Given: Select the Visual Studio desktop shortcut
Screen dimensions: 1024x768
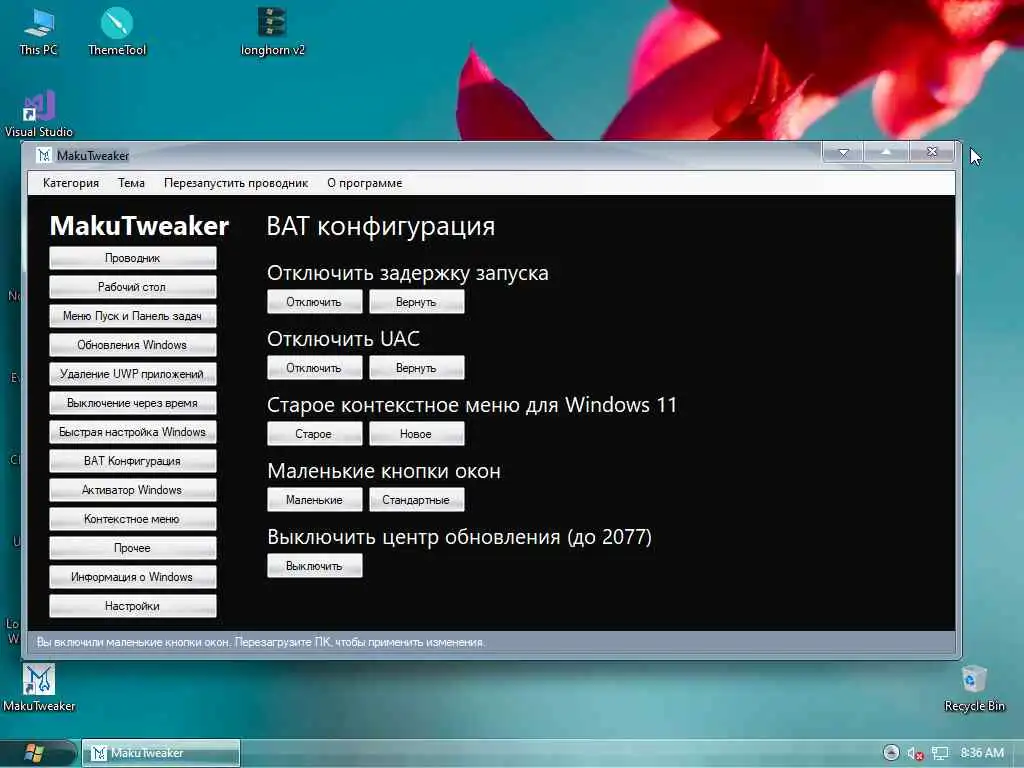Looking at the screenshot, I should point(39,114).
